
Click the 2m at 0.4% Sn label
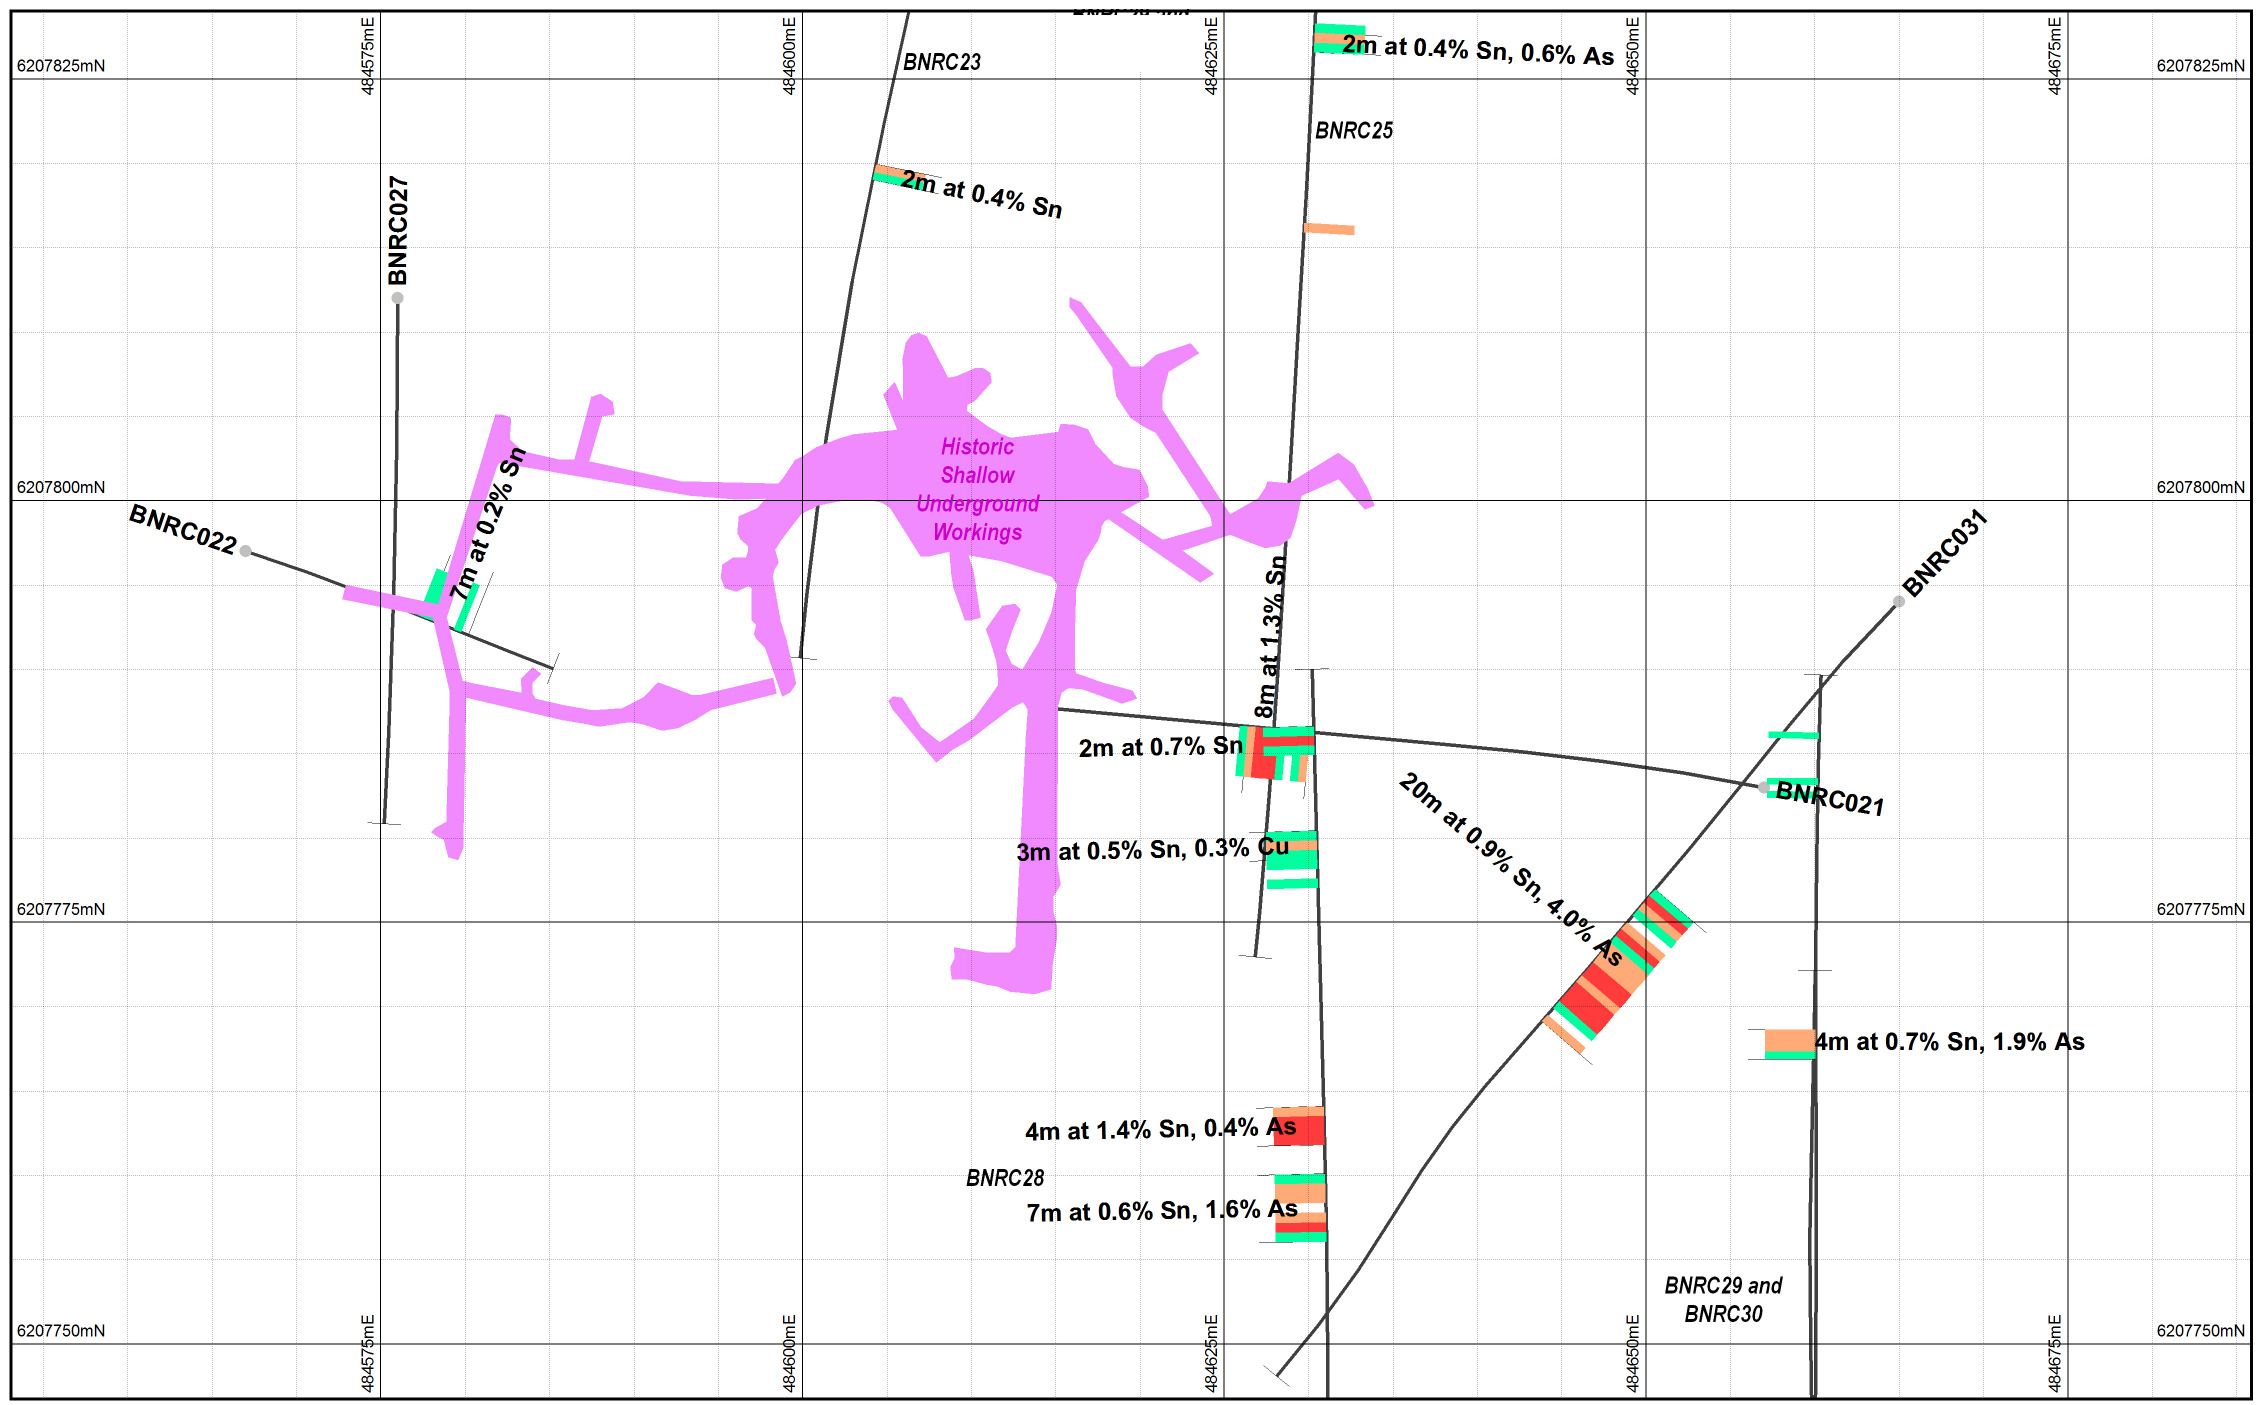[981, 194]
